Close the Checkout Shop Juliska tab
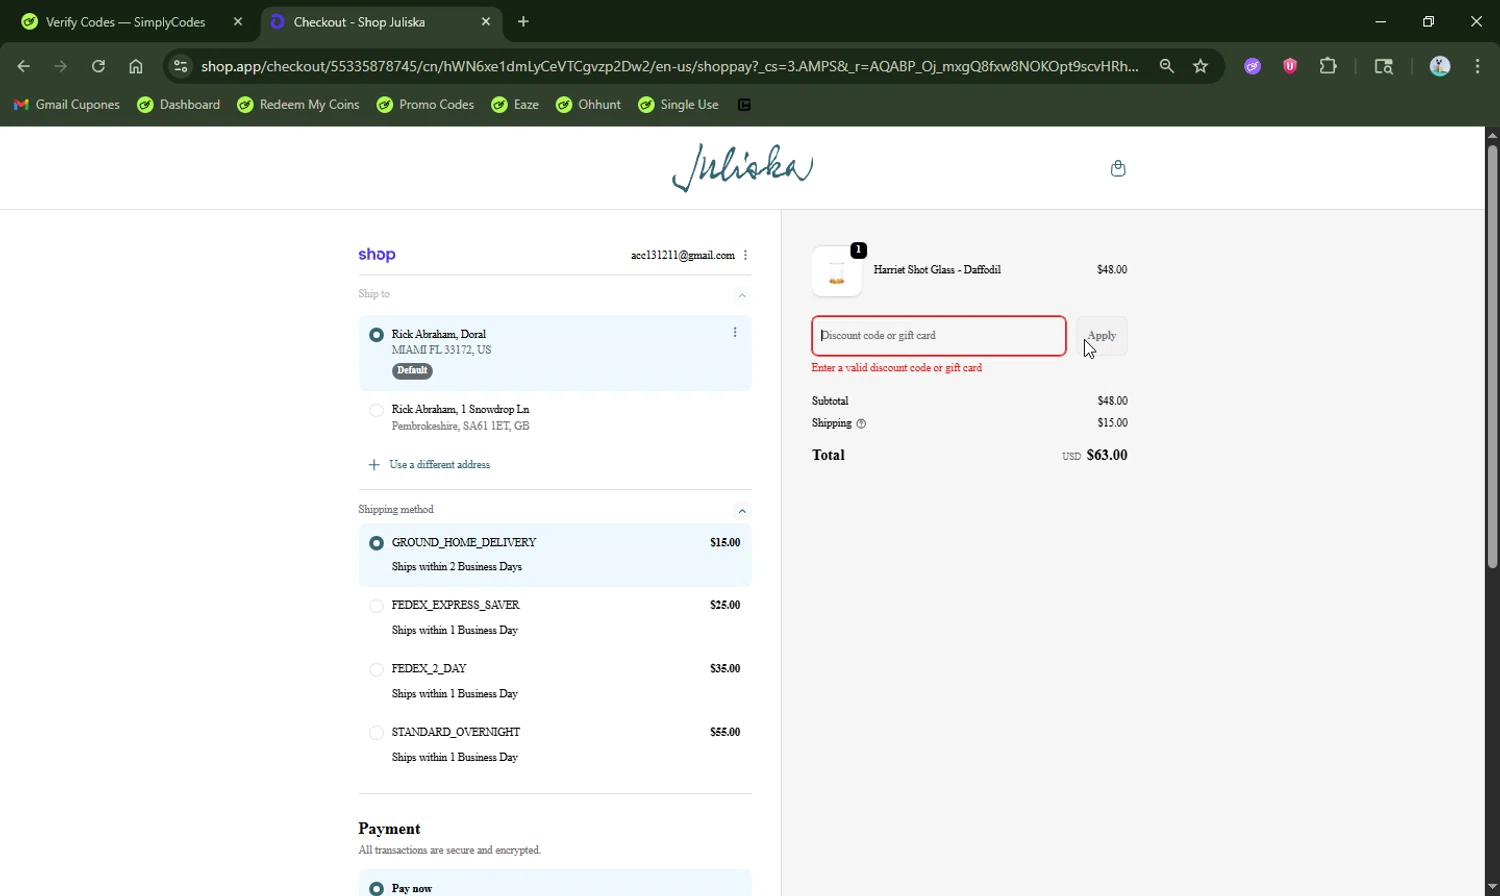Screen dimensions: 1500x896 pyautogui.click(x=486, y=21)
